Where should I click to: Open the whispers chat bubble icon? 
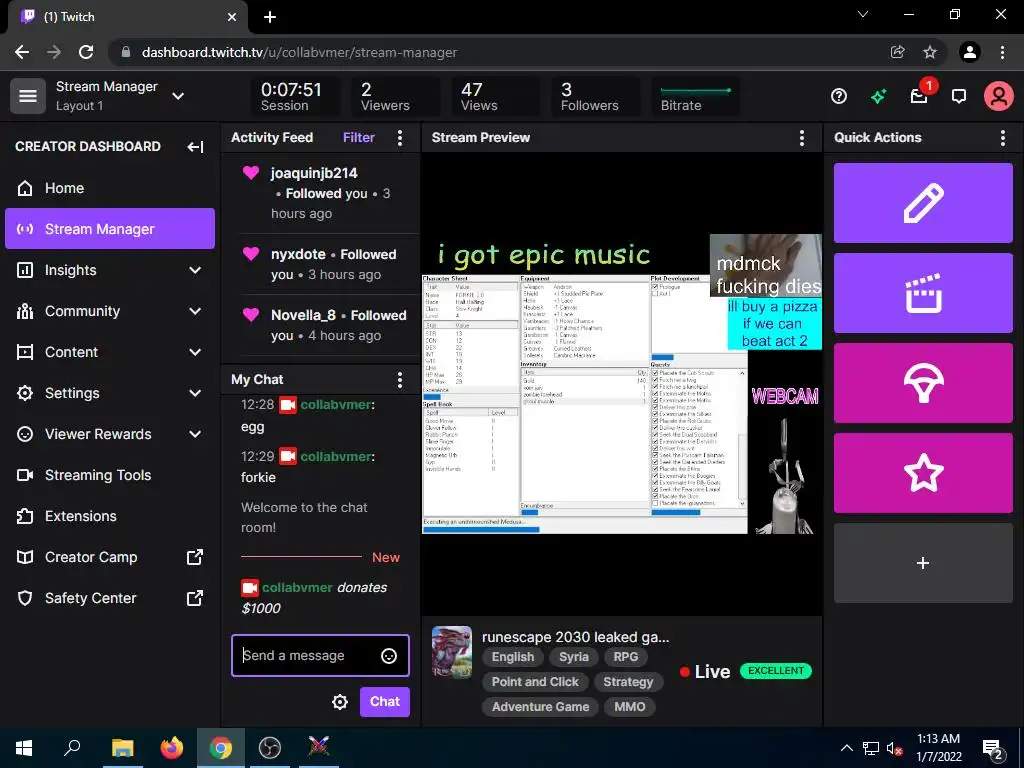tap(959, 97)
